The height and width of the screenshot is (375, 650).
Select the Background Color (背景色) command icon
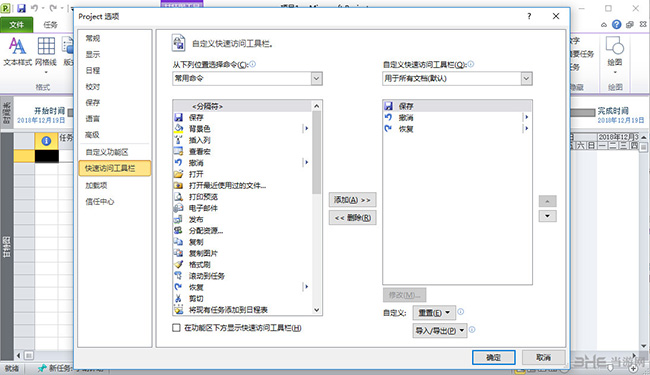point(179,129)
